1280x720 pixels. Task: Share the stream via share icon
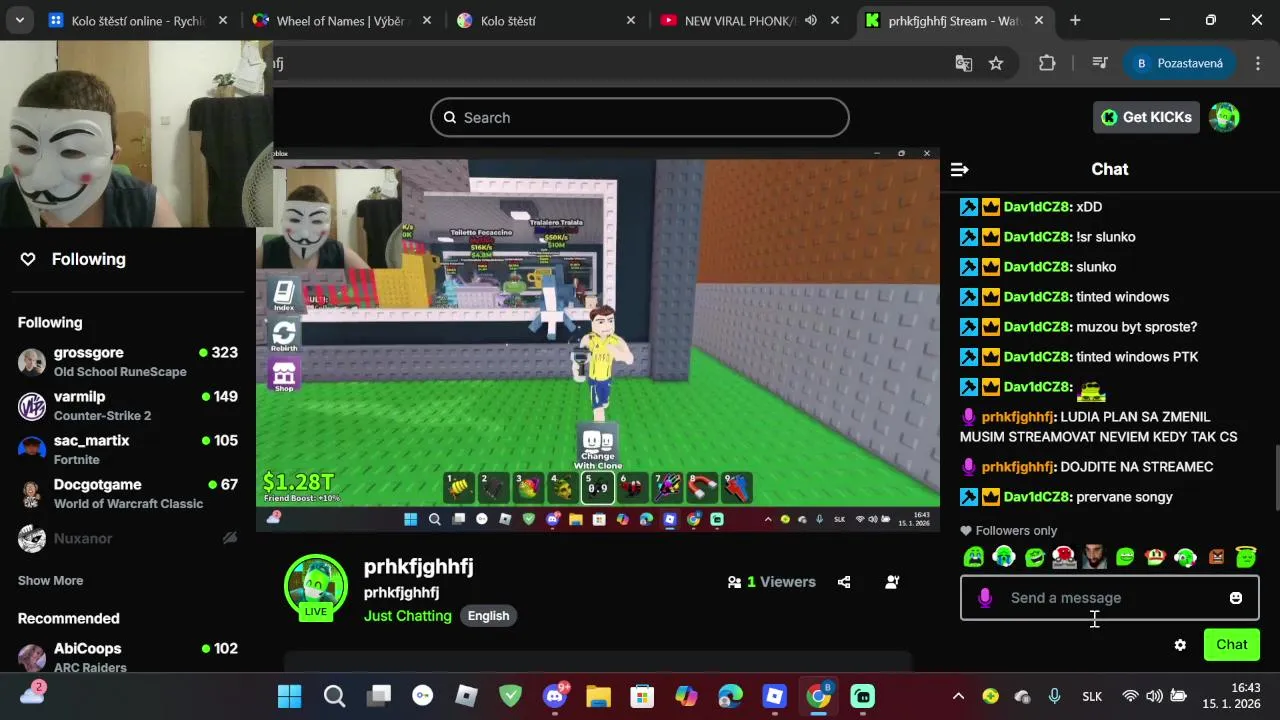click(844, 582)
